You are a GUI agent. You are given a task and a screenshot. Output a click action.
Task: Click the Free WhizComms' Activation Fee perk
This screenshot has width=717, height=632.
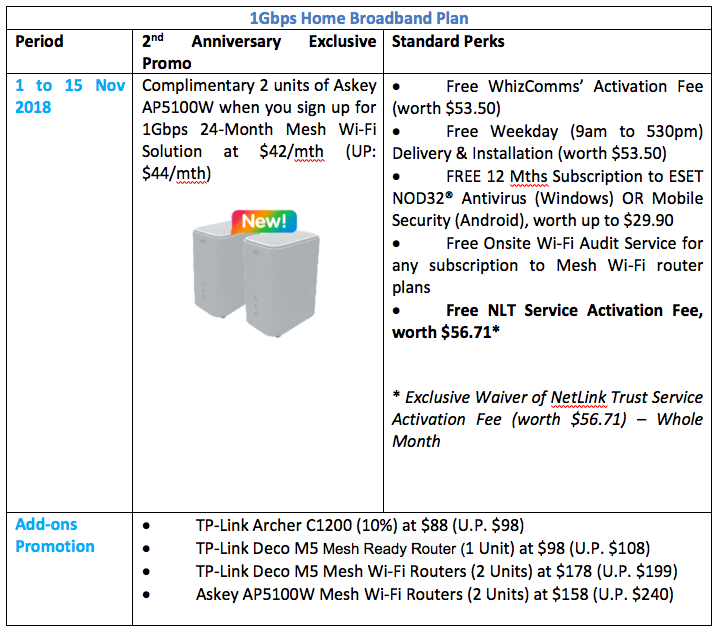546,96
